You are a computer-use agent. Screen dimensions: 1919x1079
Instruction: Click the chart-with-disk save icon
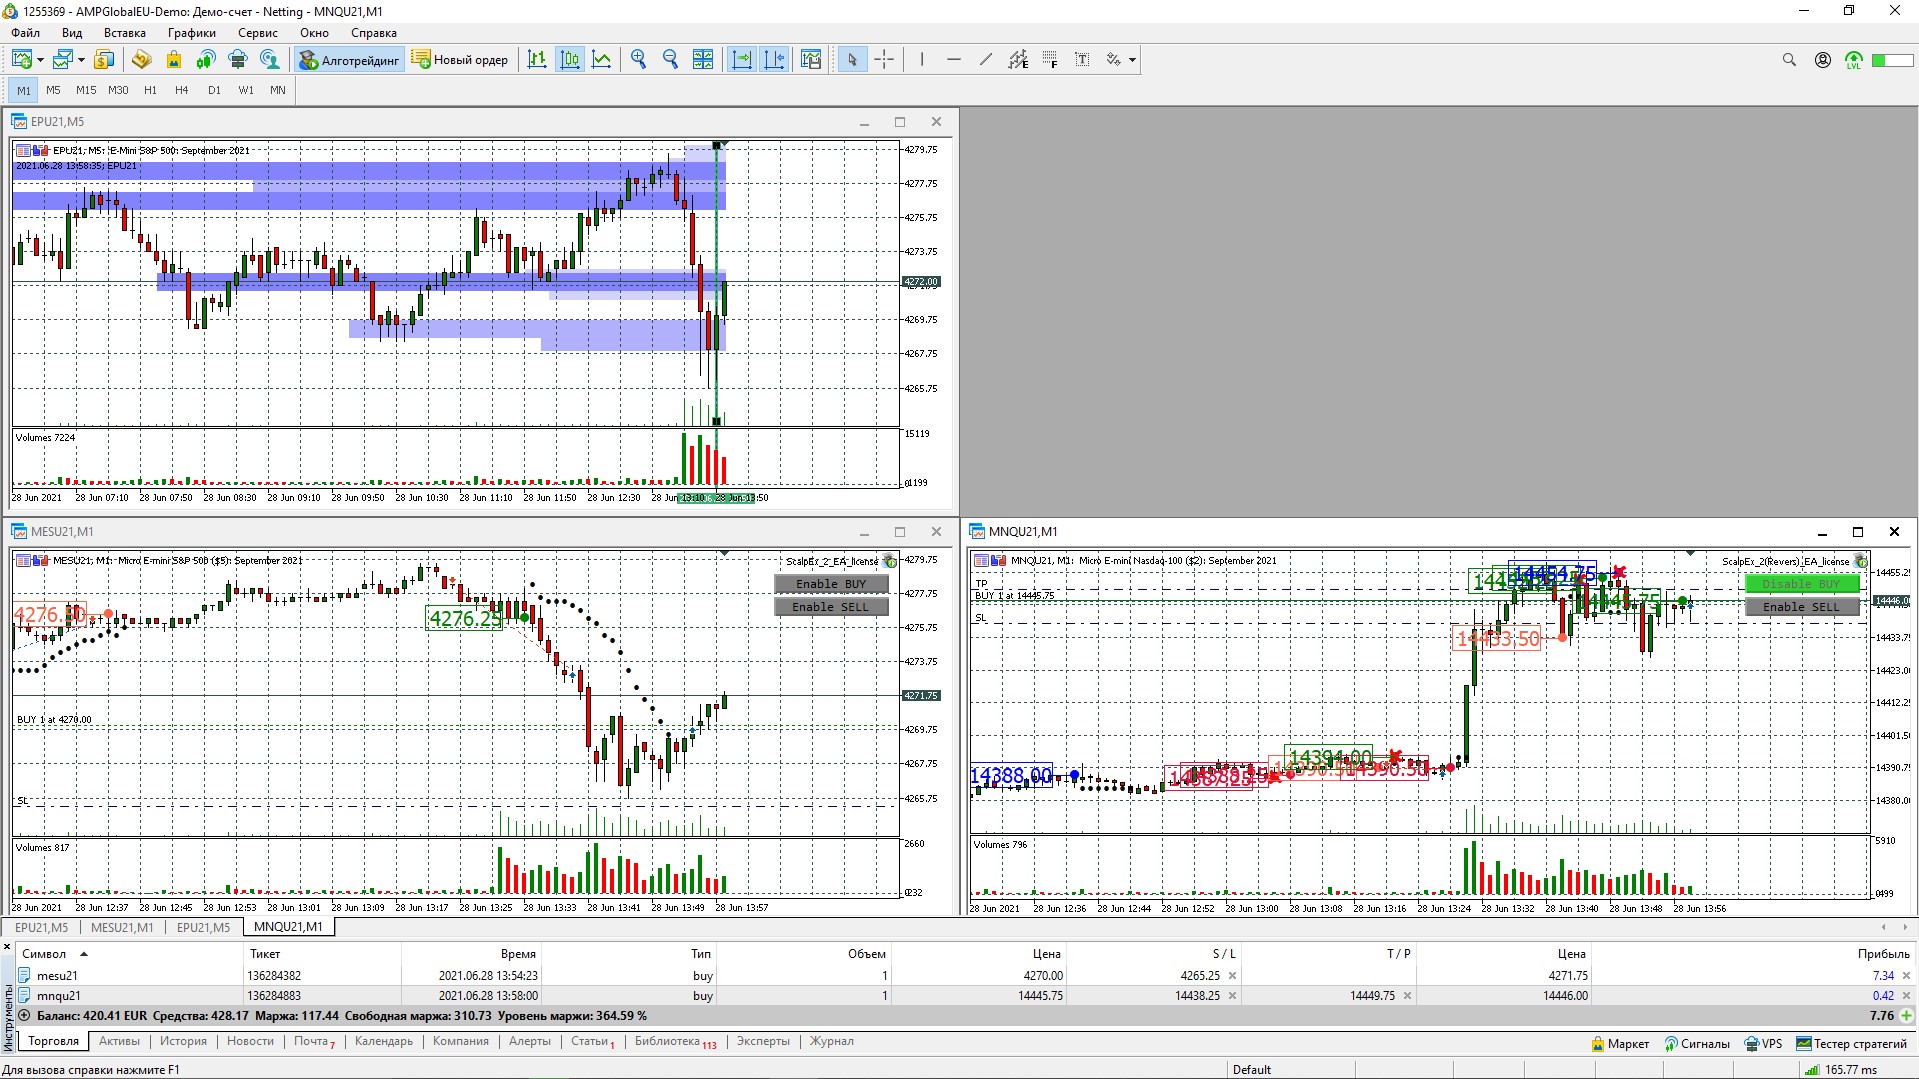(x=811, y=60)
